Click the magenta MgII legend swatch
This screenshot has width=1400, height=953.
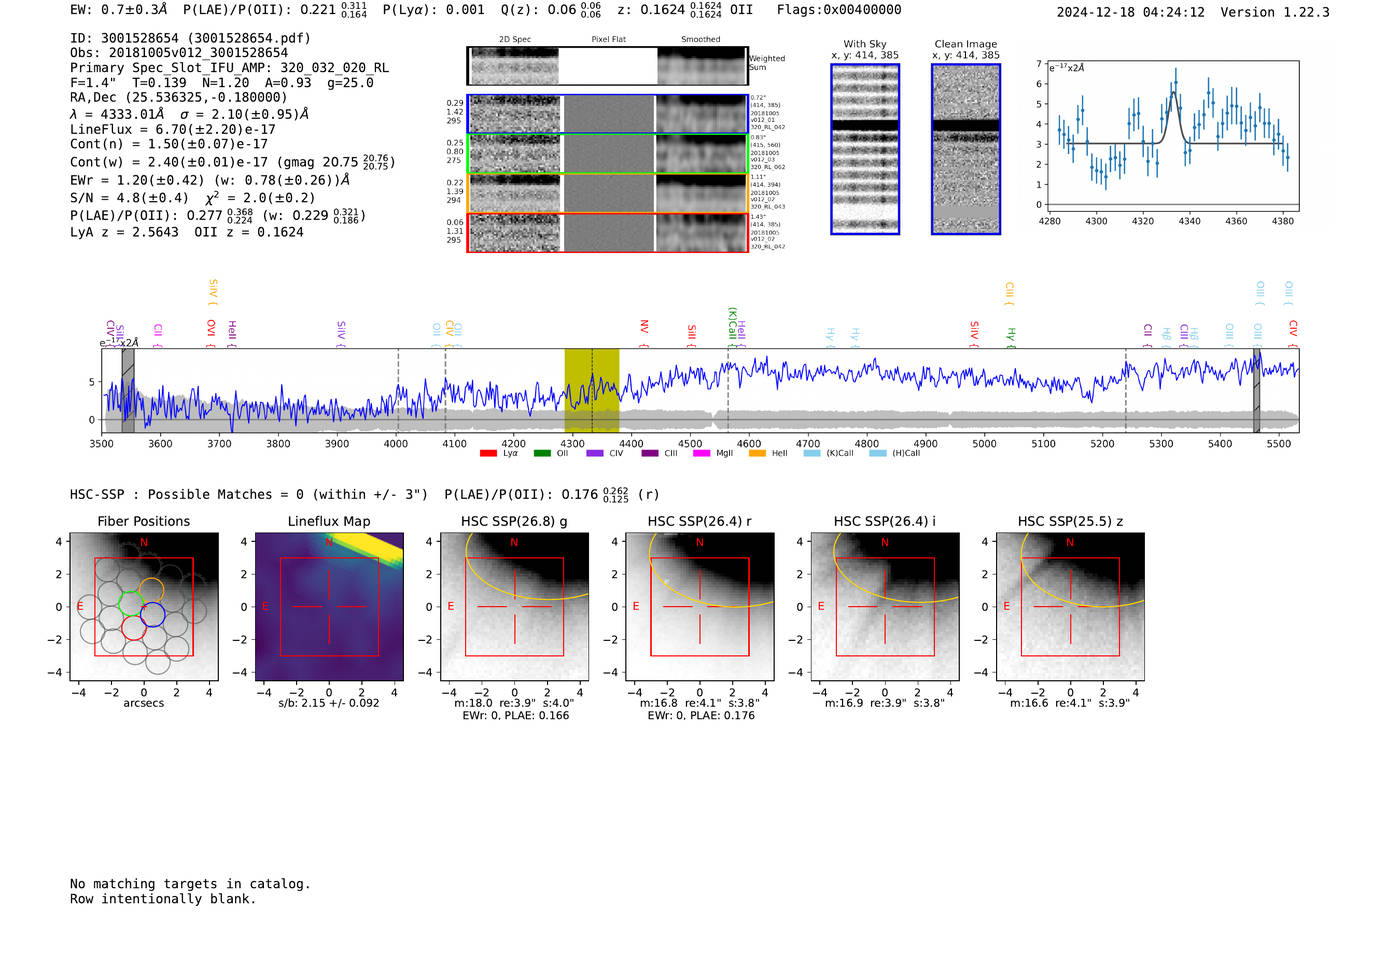[702, 454]
